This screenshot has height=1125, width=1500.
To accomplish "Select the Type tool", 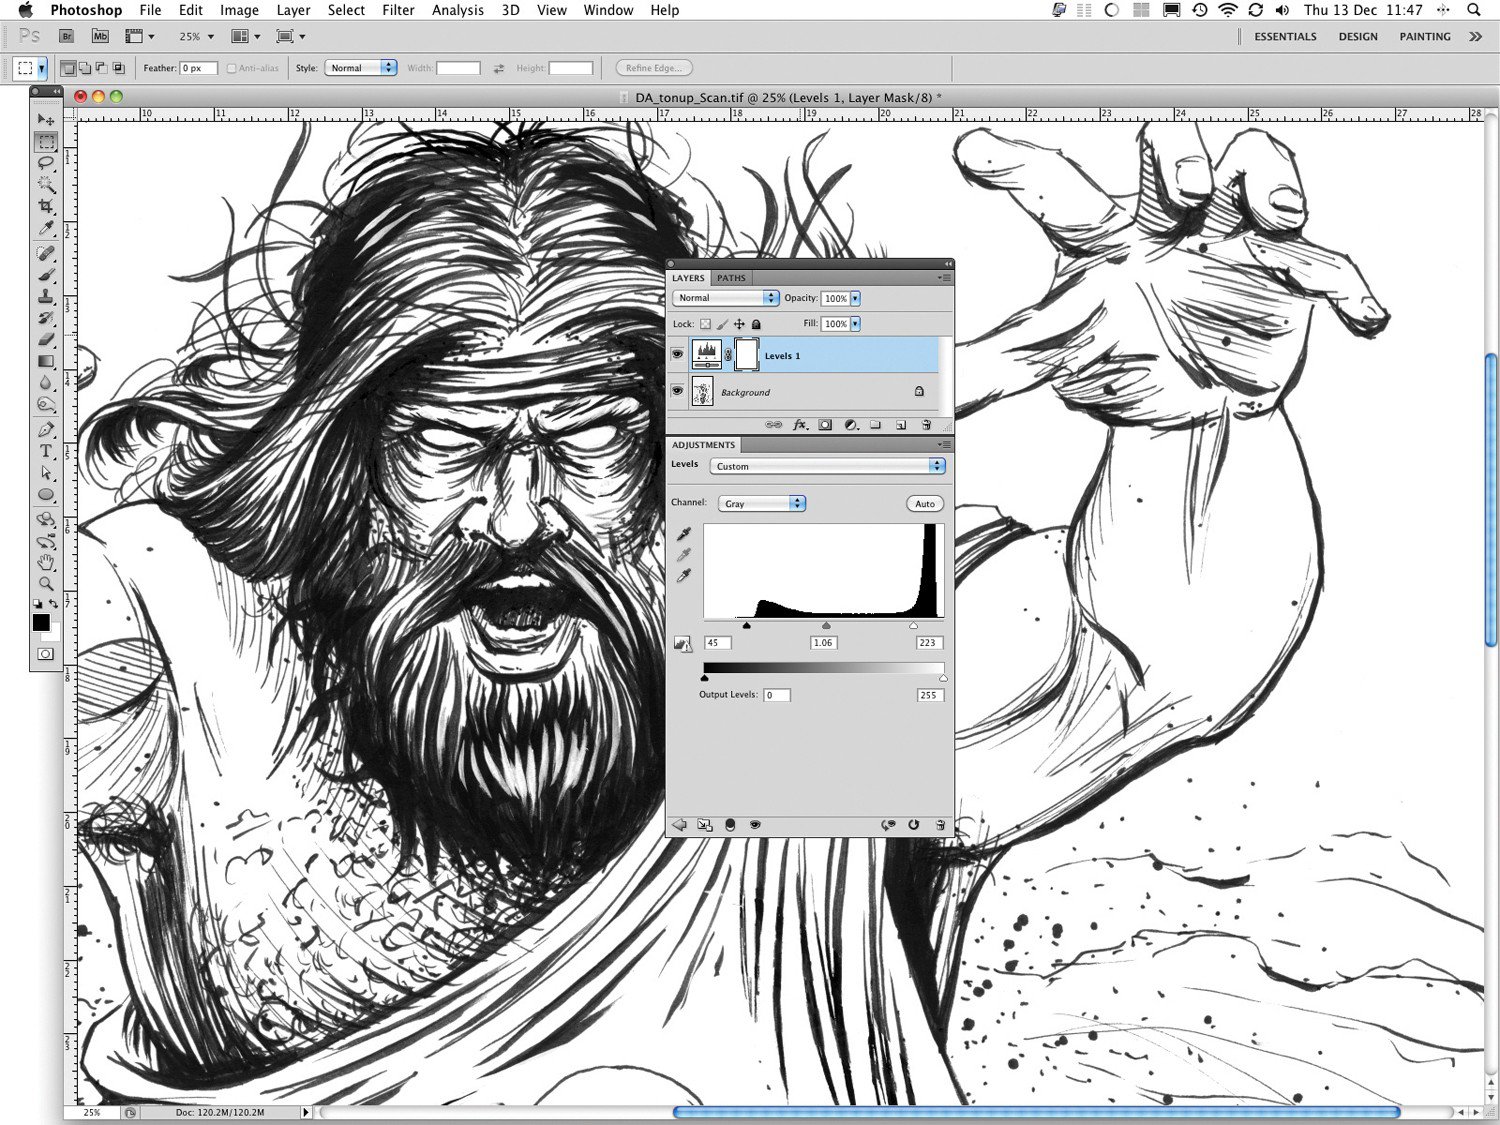I will 45,451.
